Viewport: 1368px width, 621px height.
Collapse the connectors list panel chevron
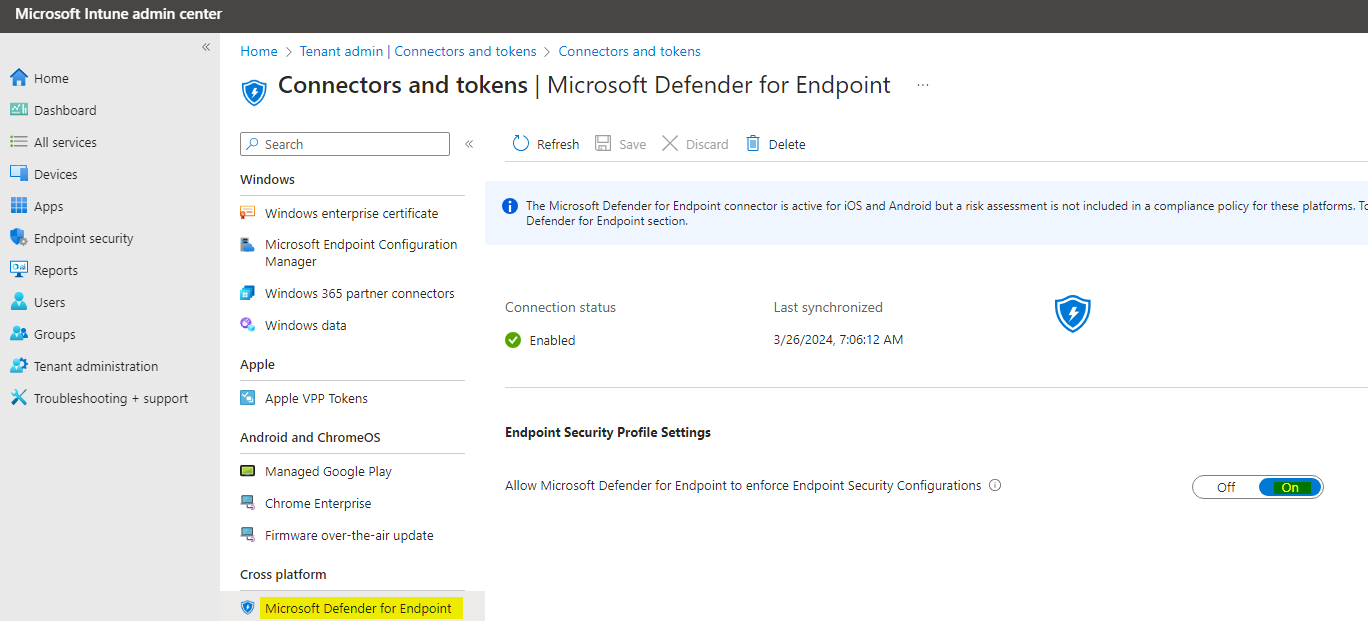(x=469, y=144)
